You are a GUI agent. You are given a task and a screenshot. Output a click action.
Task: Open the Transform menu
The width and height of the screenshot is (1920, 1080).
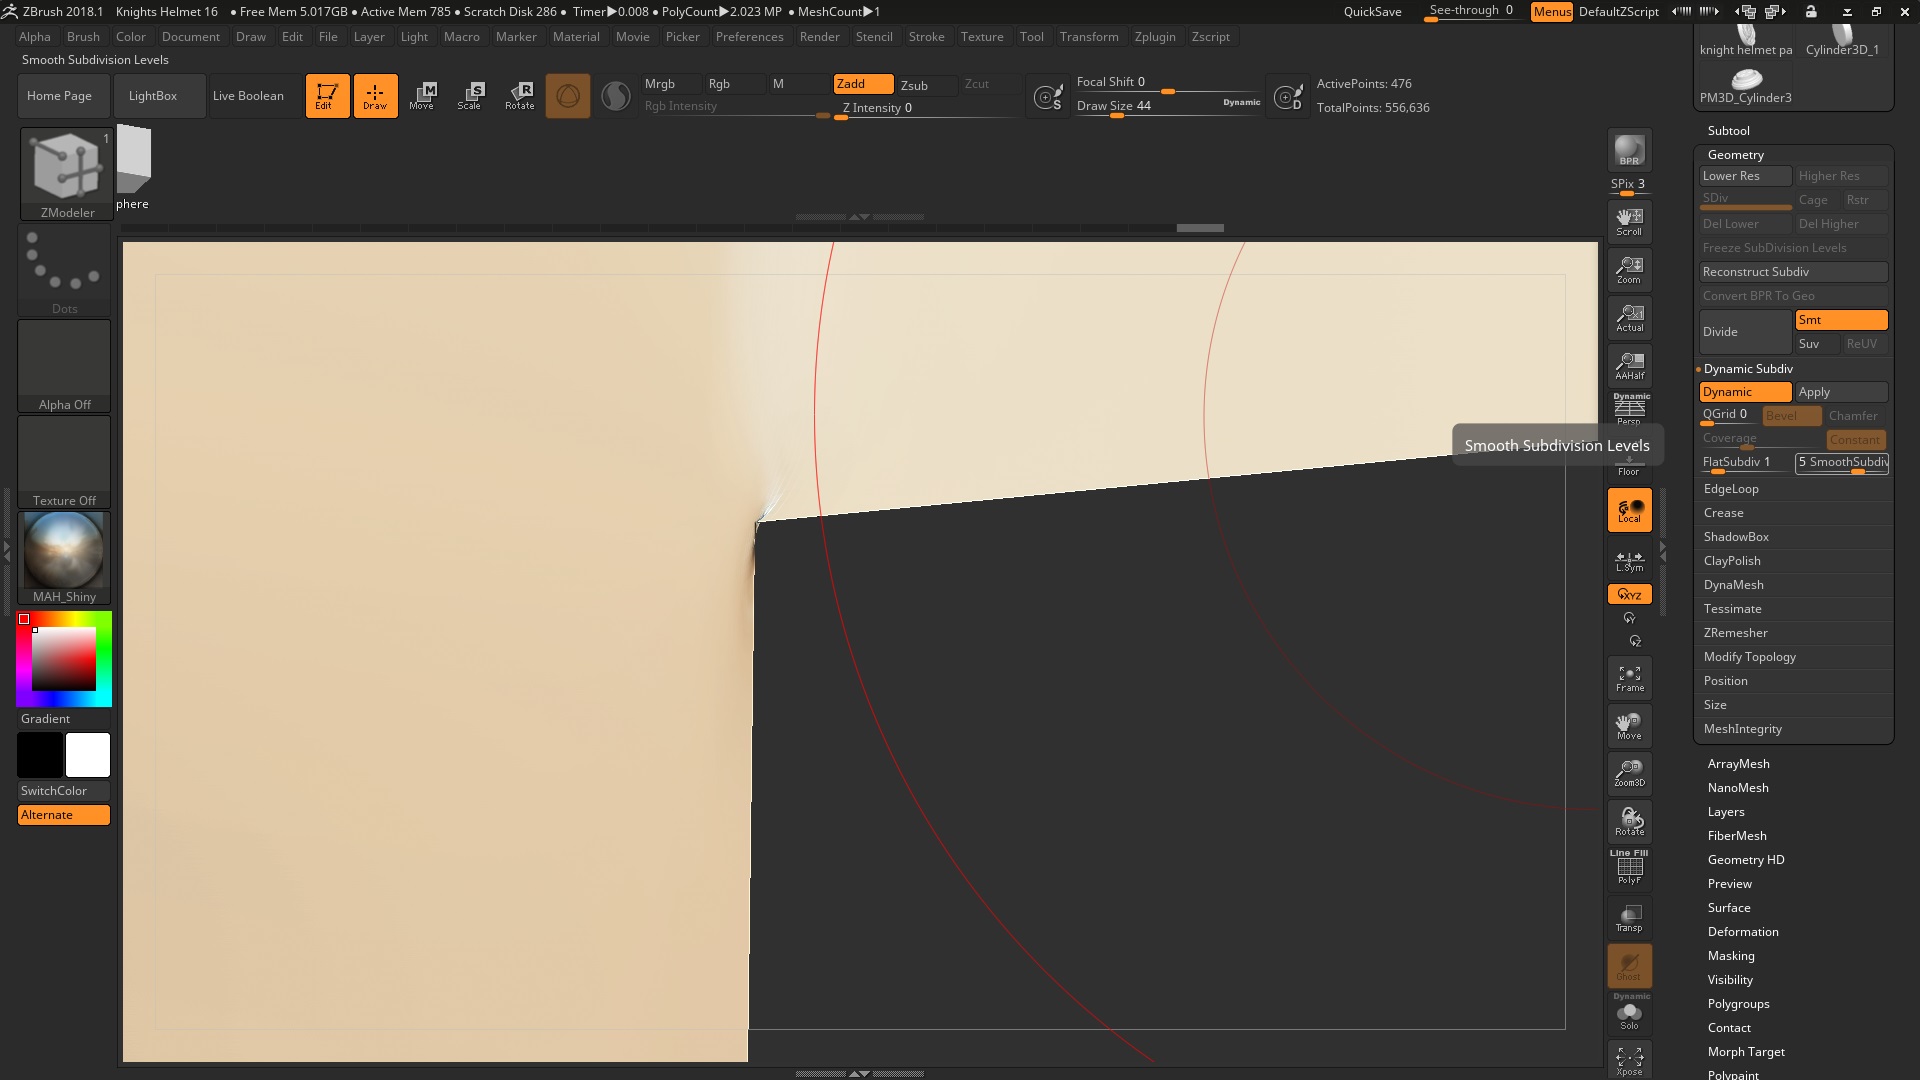1089,37
